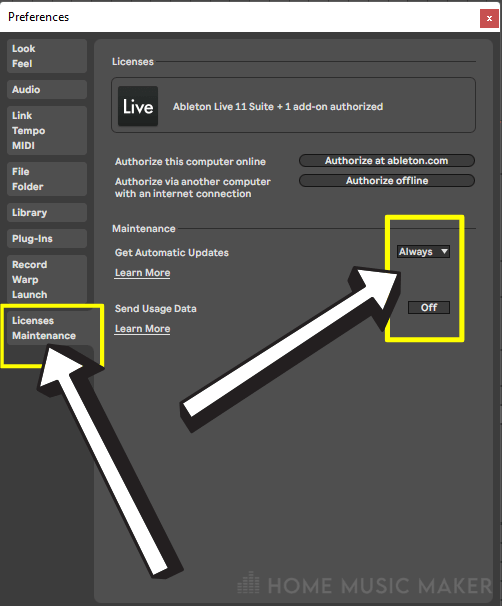This screenshot has width=502, height=606.
Task: Open the Link Tempo MIDI tab
Action: pos(47,131)
